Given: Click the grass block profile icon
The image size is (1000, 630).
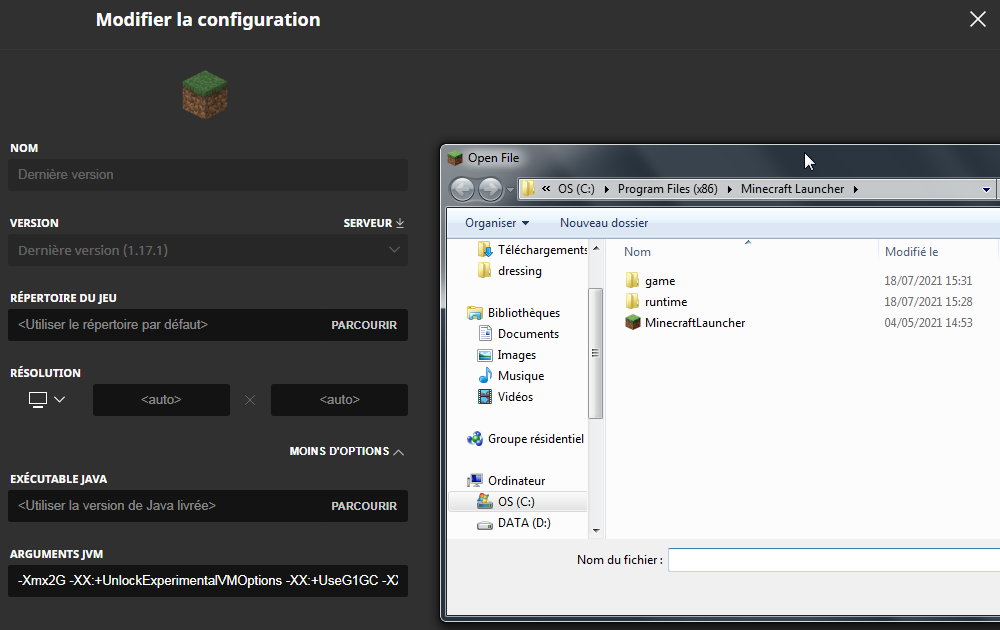Looking at the screenshot, I should click(x=205, y=95).
